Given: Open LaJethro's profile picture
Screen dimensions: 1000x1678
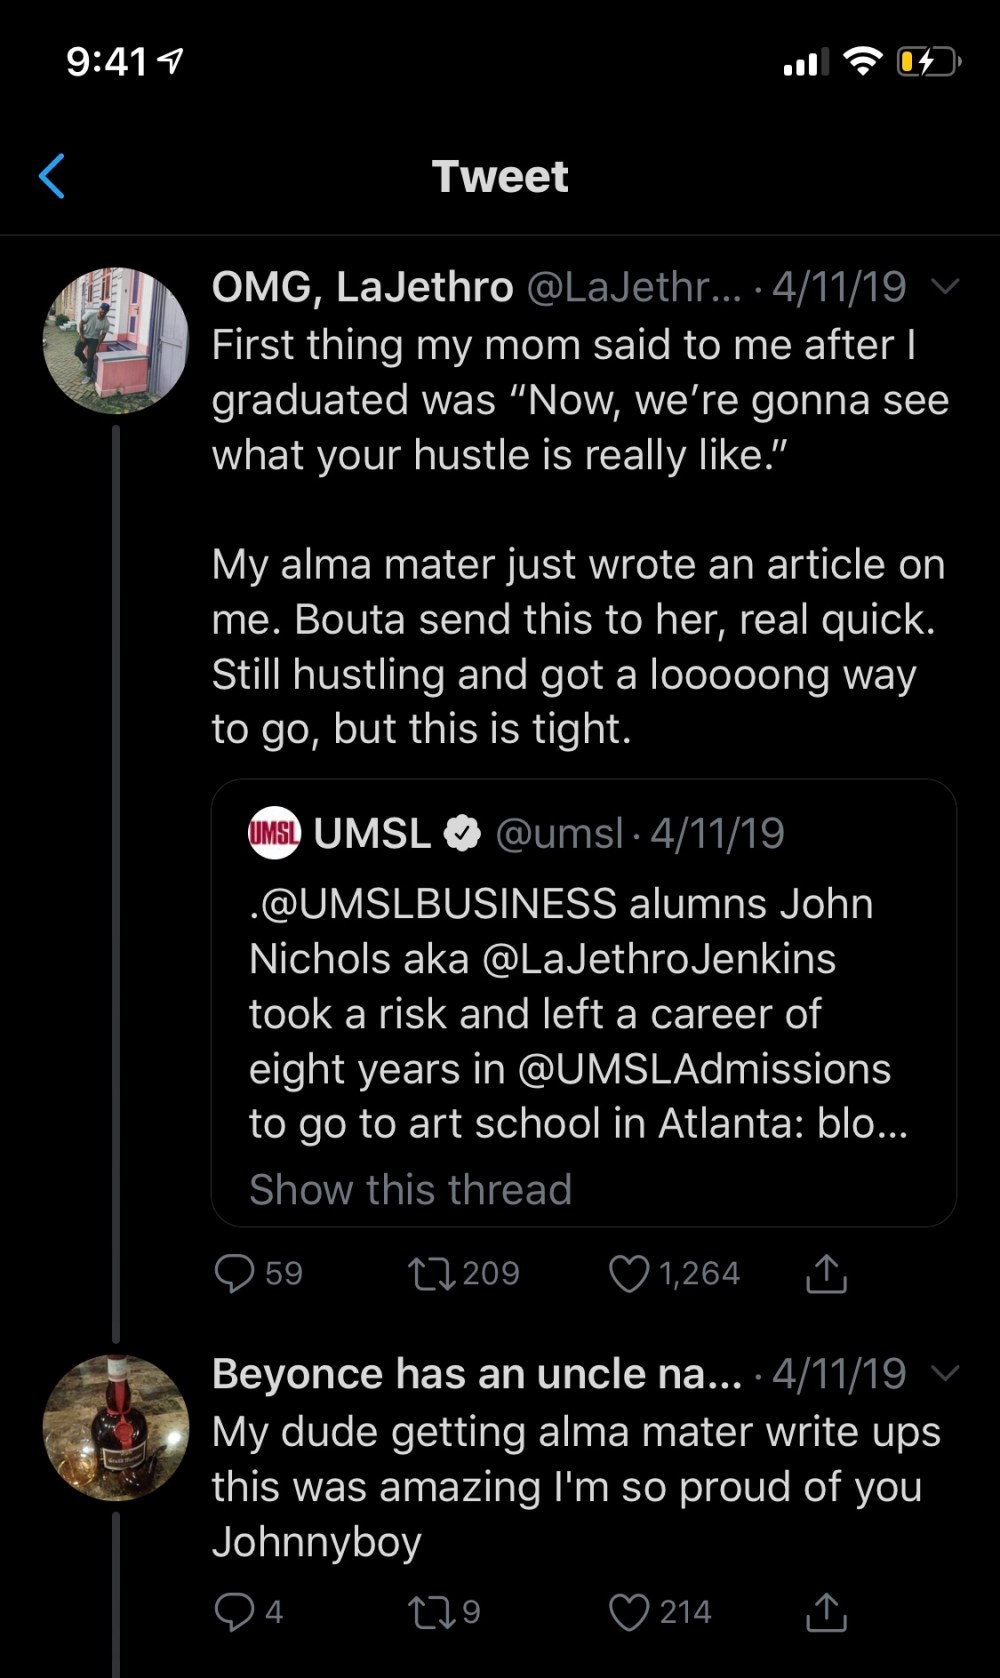Looking at the screenshot, I should (116, 340).
